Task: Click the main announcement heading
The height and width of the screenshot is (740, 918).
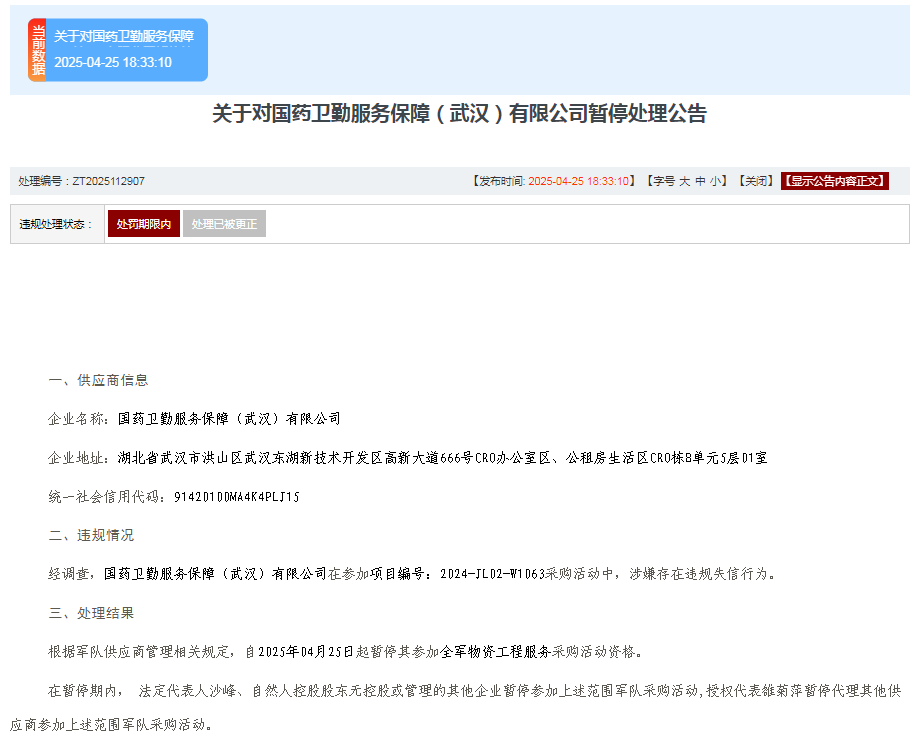Action: click(x=459, y=114)
